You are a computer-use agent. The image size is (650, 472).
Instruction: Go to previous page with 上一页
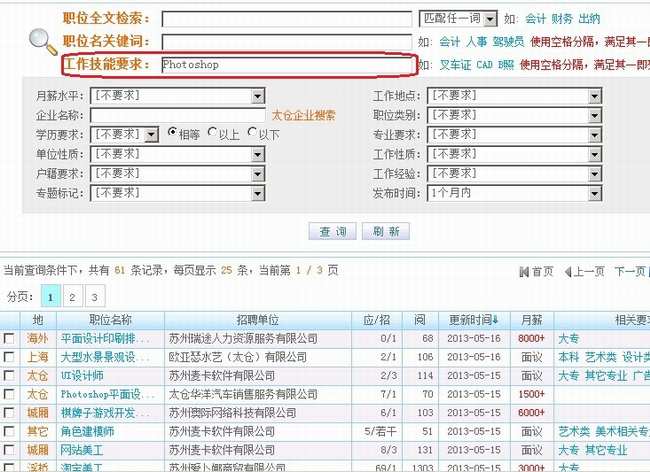[588, 271]
